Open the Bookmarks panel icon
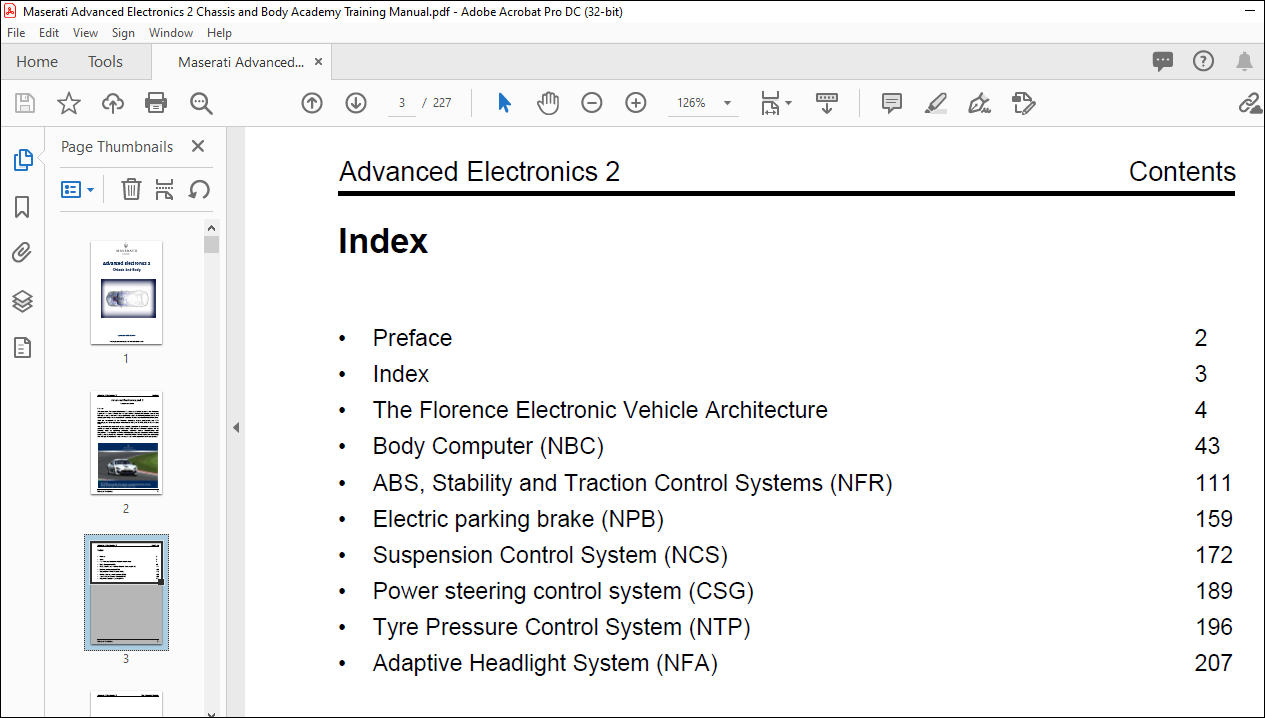 coord(22,207)
